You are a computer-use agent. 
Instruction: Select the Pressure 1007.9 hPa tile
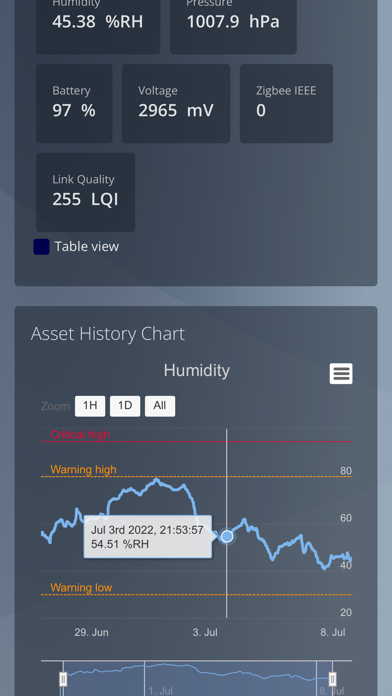click(x=234, y=24)
